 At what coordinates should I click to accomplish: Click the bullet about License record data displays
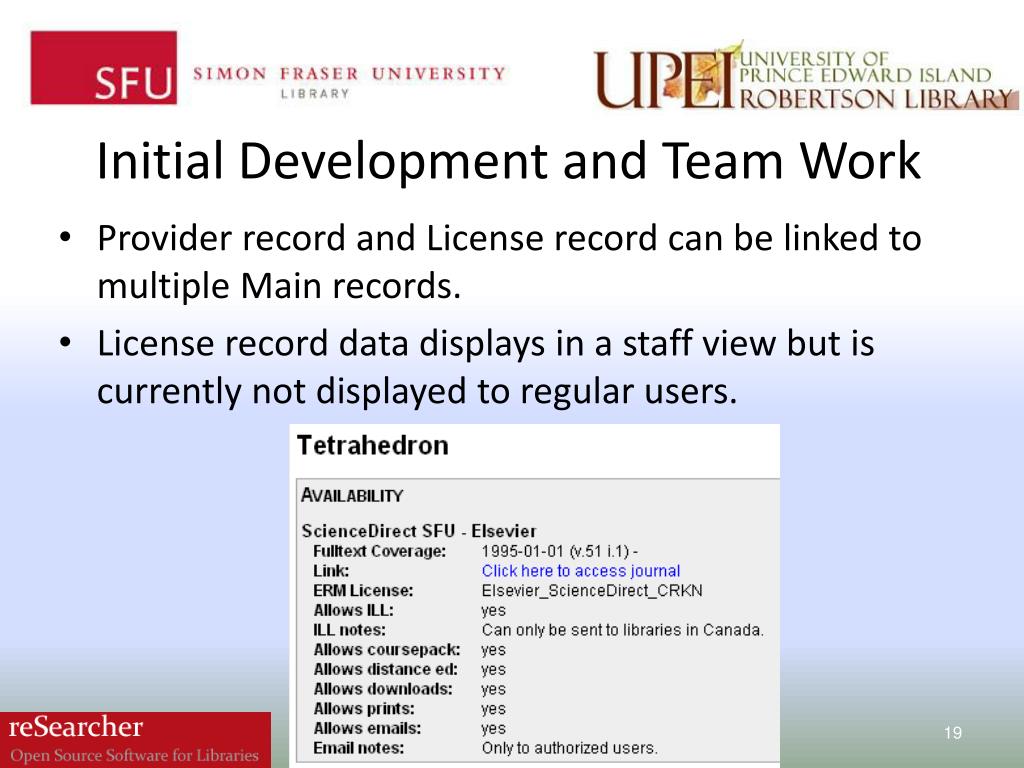coord(485,367)
